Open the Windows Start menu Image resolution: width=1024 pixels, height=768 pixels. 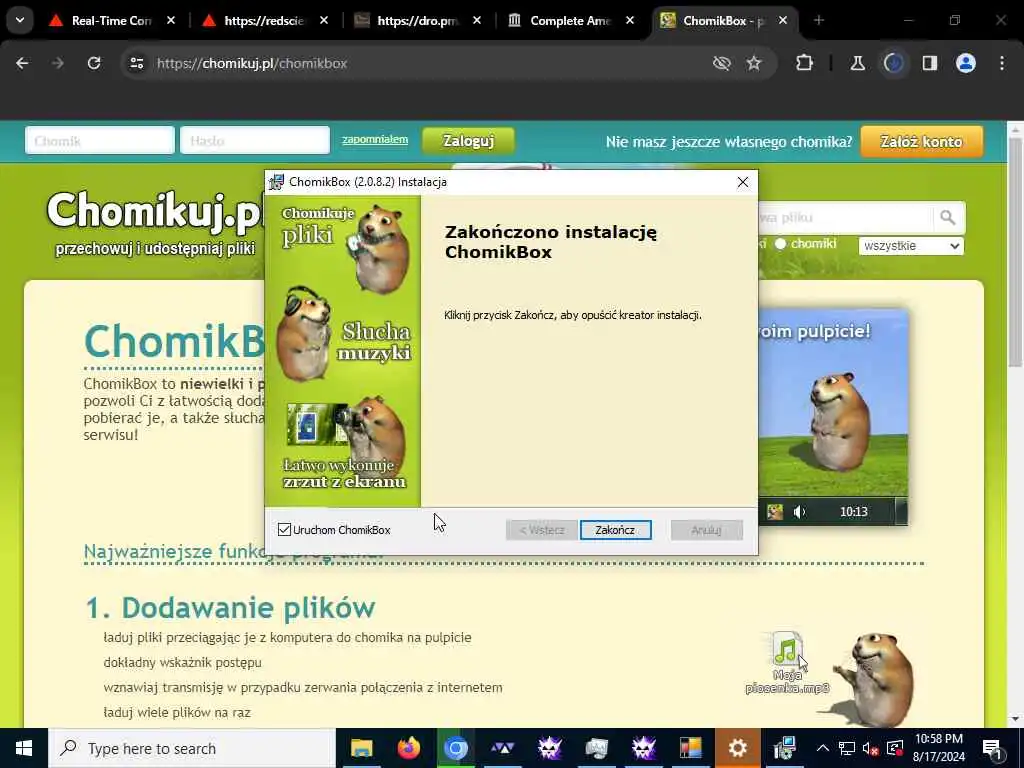(24, 748)
